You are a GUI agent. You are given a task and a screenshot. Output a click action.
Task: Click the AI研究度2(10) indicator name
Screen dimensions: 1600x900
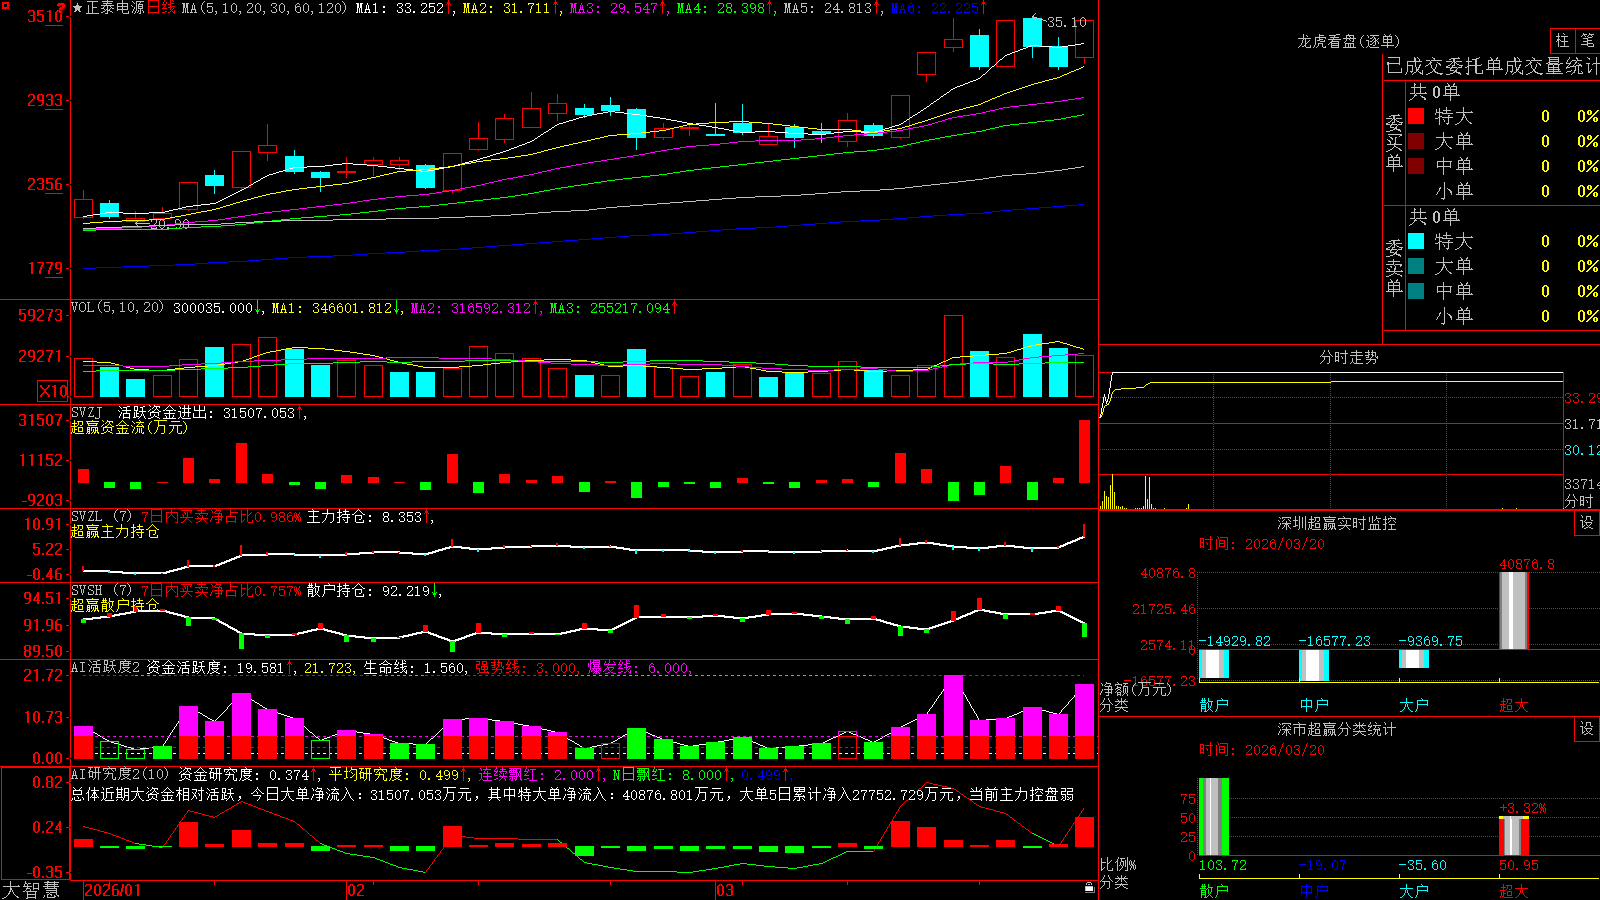120,774
